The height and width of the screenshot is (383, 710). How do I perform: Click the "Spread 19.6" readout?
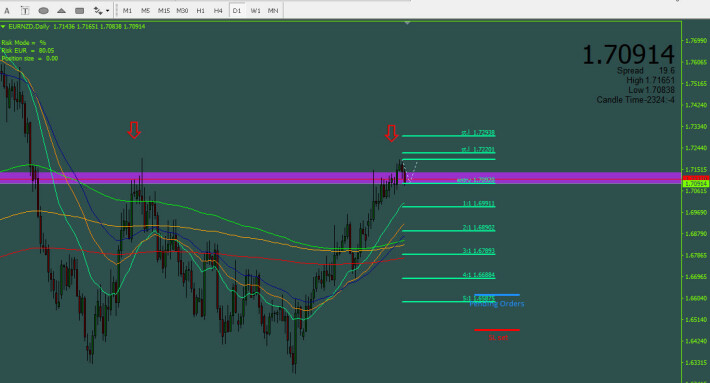click(x=646, y=71)
